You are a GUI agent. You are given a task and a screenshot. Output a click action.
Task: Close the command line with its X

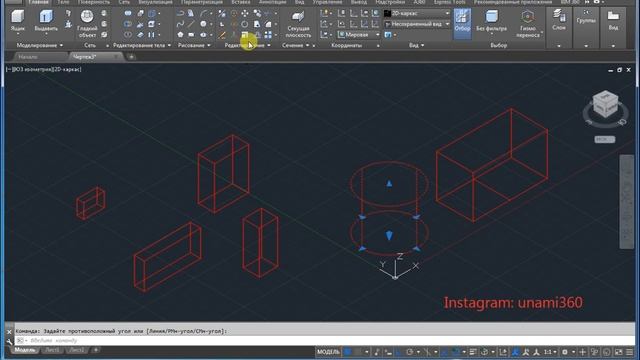pyautogui.click(x=9, y=331)
